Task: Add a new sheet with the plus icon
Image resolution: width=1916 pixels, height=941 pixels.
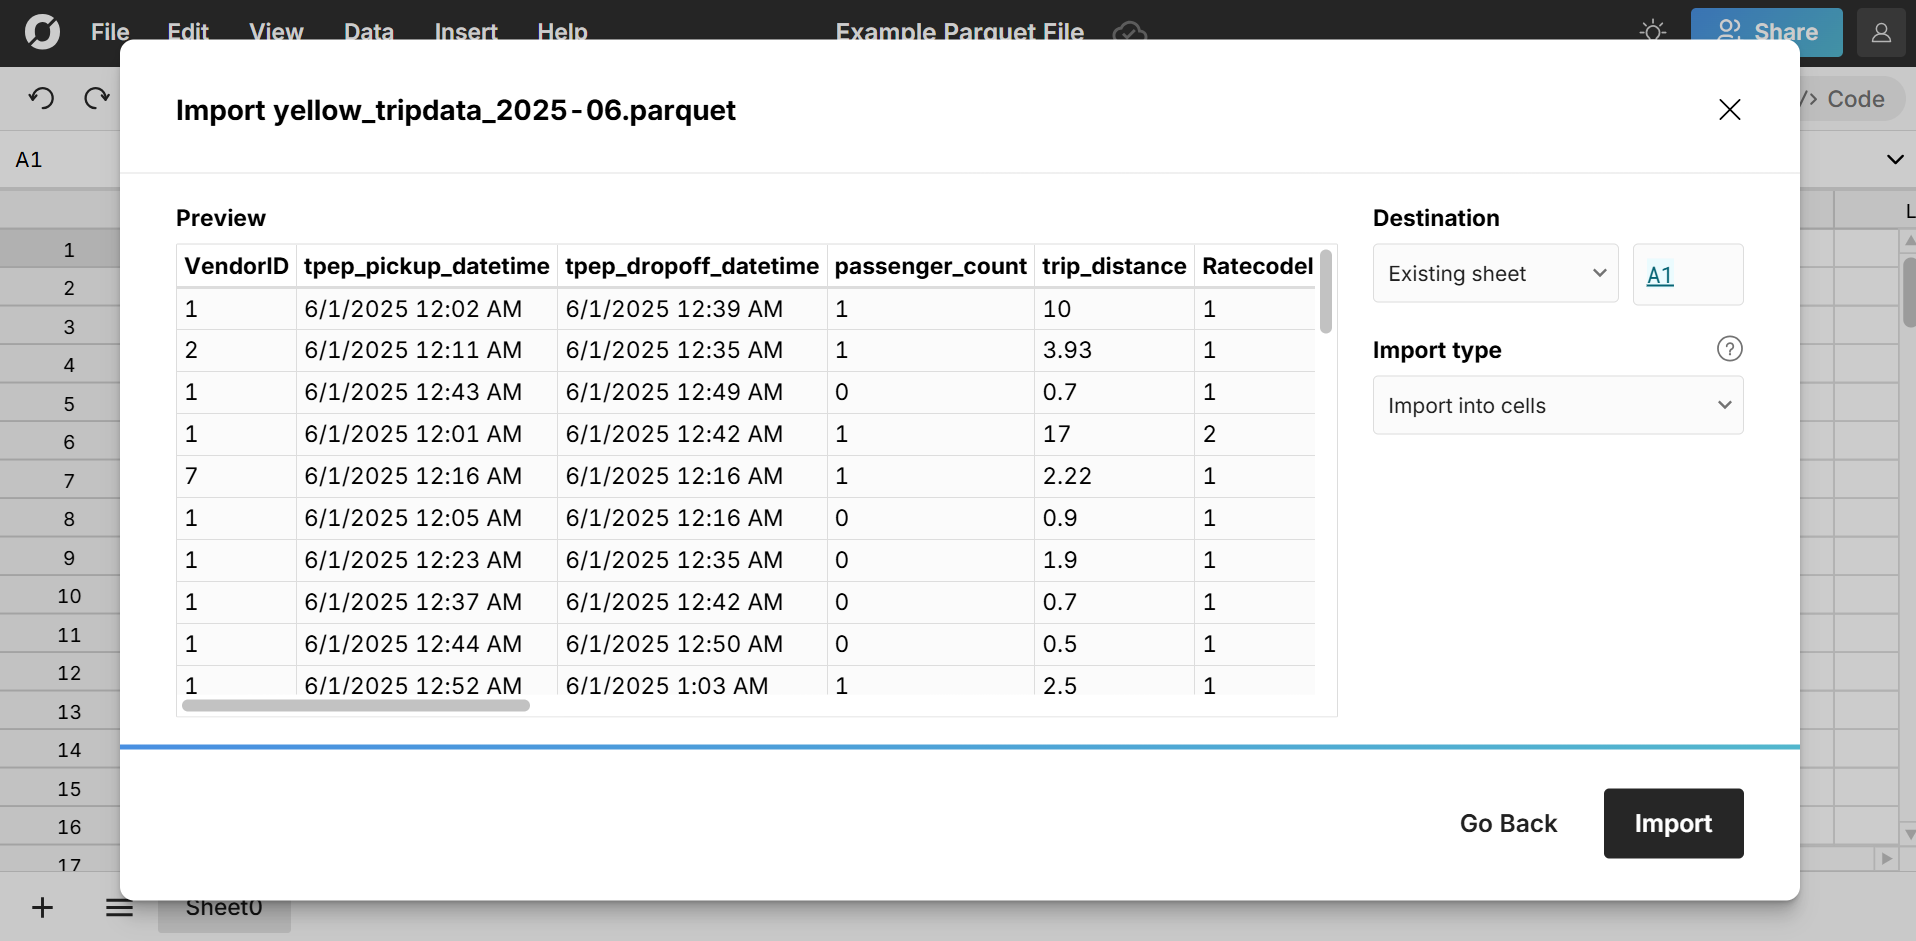Action: pyautogui.click(x=42, y=908)
